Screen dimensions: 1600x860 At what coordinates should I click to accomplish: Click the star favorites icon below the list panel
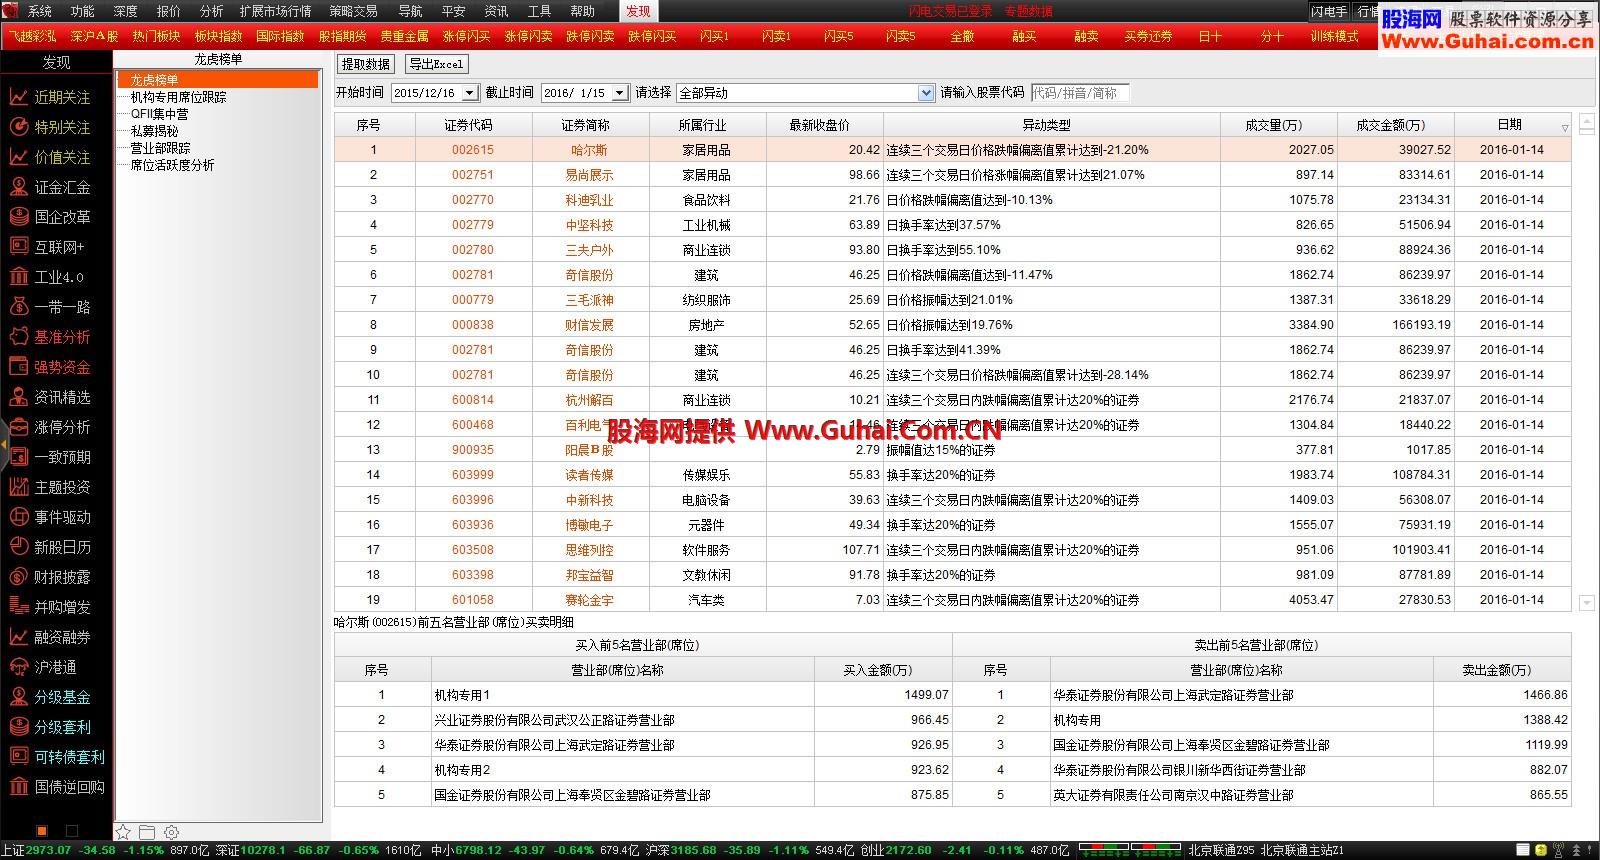click(123, 832)
